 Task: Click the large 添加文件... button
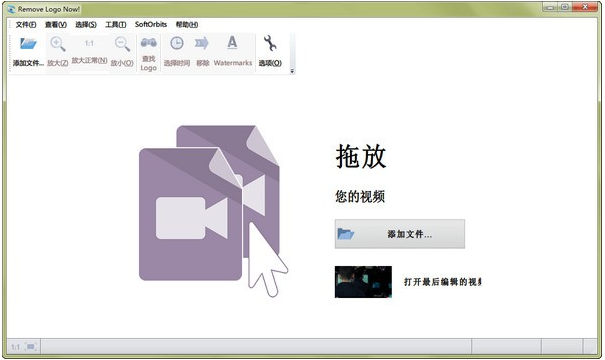coord(400,234)
